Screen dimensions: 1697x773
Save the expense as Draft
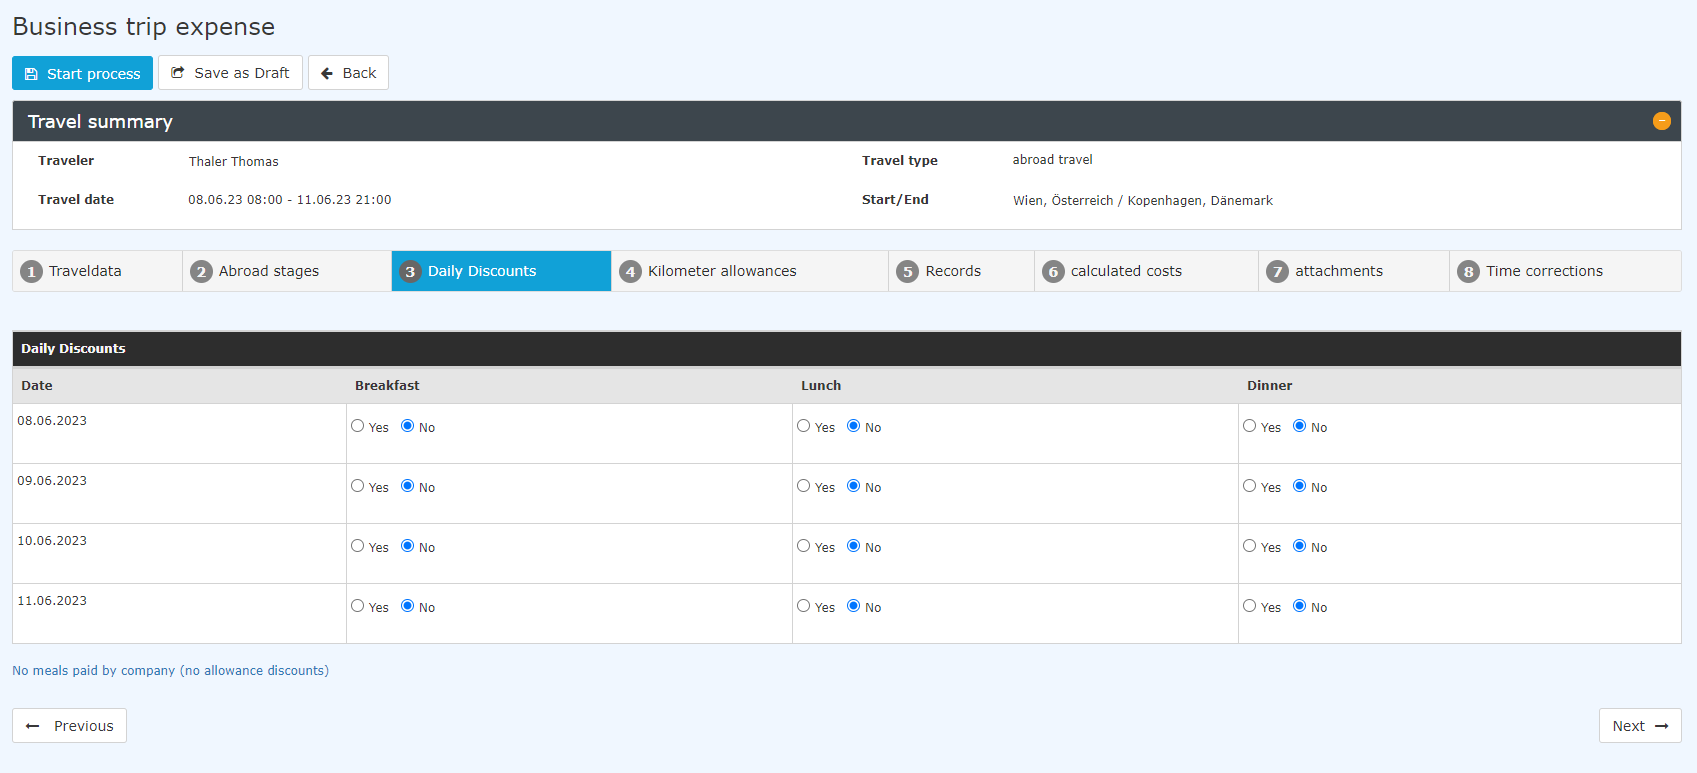tap(230, 73)
